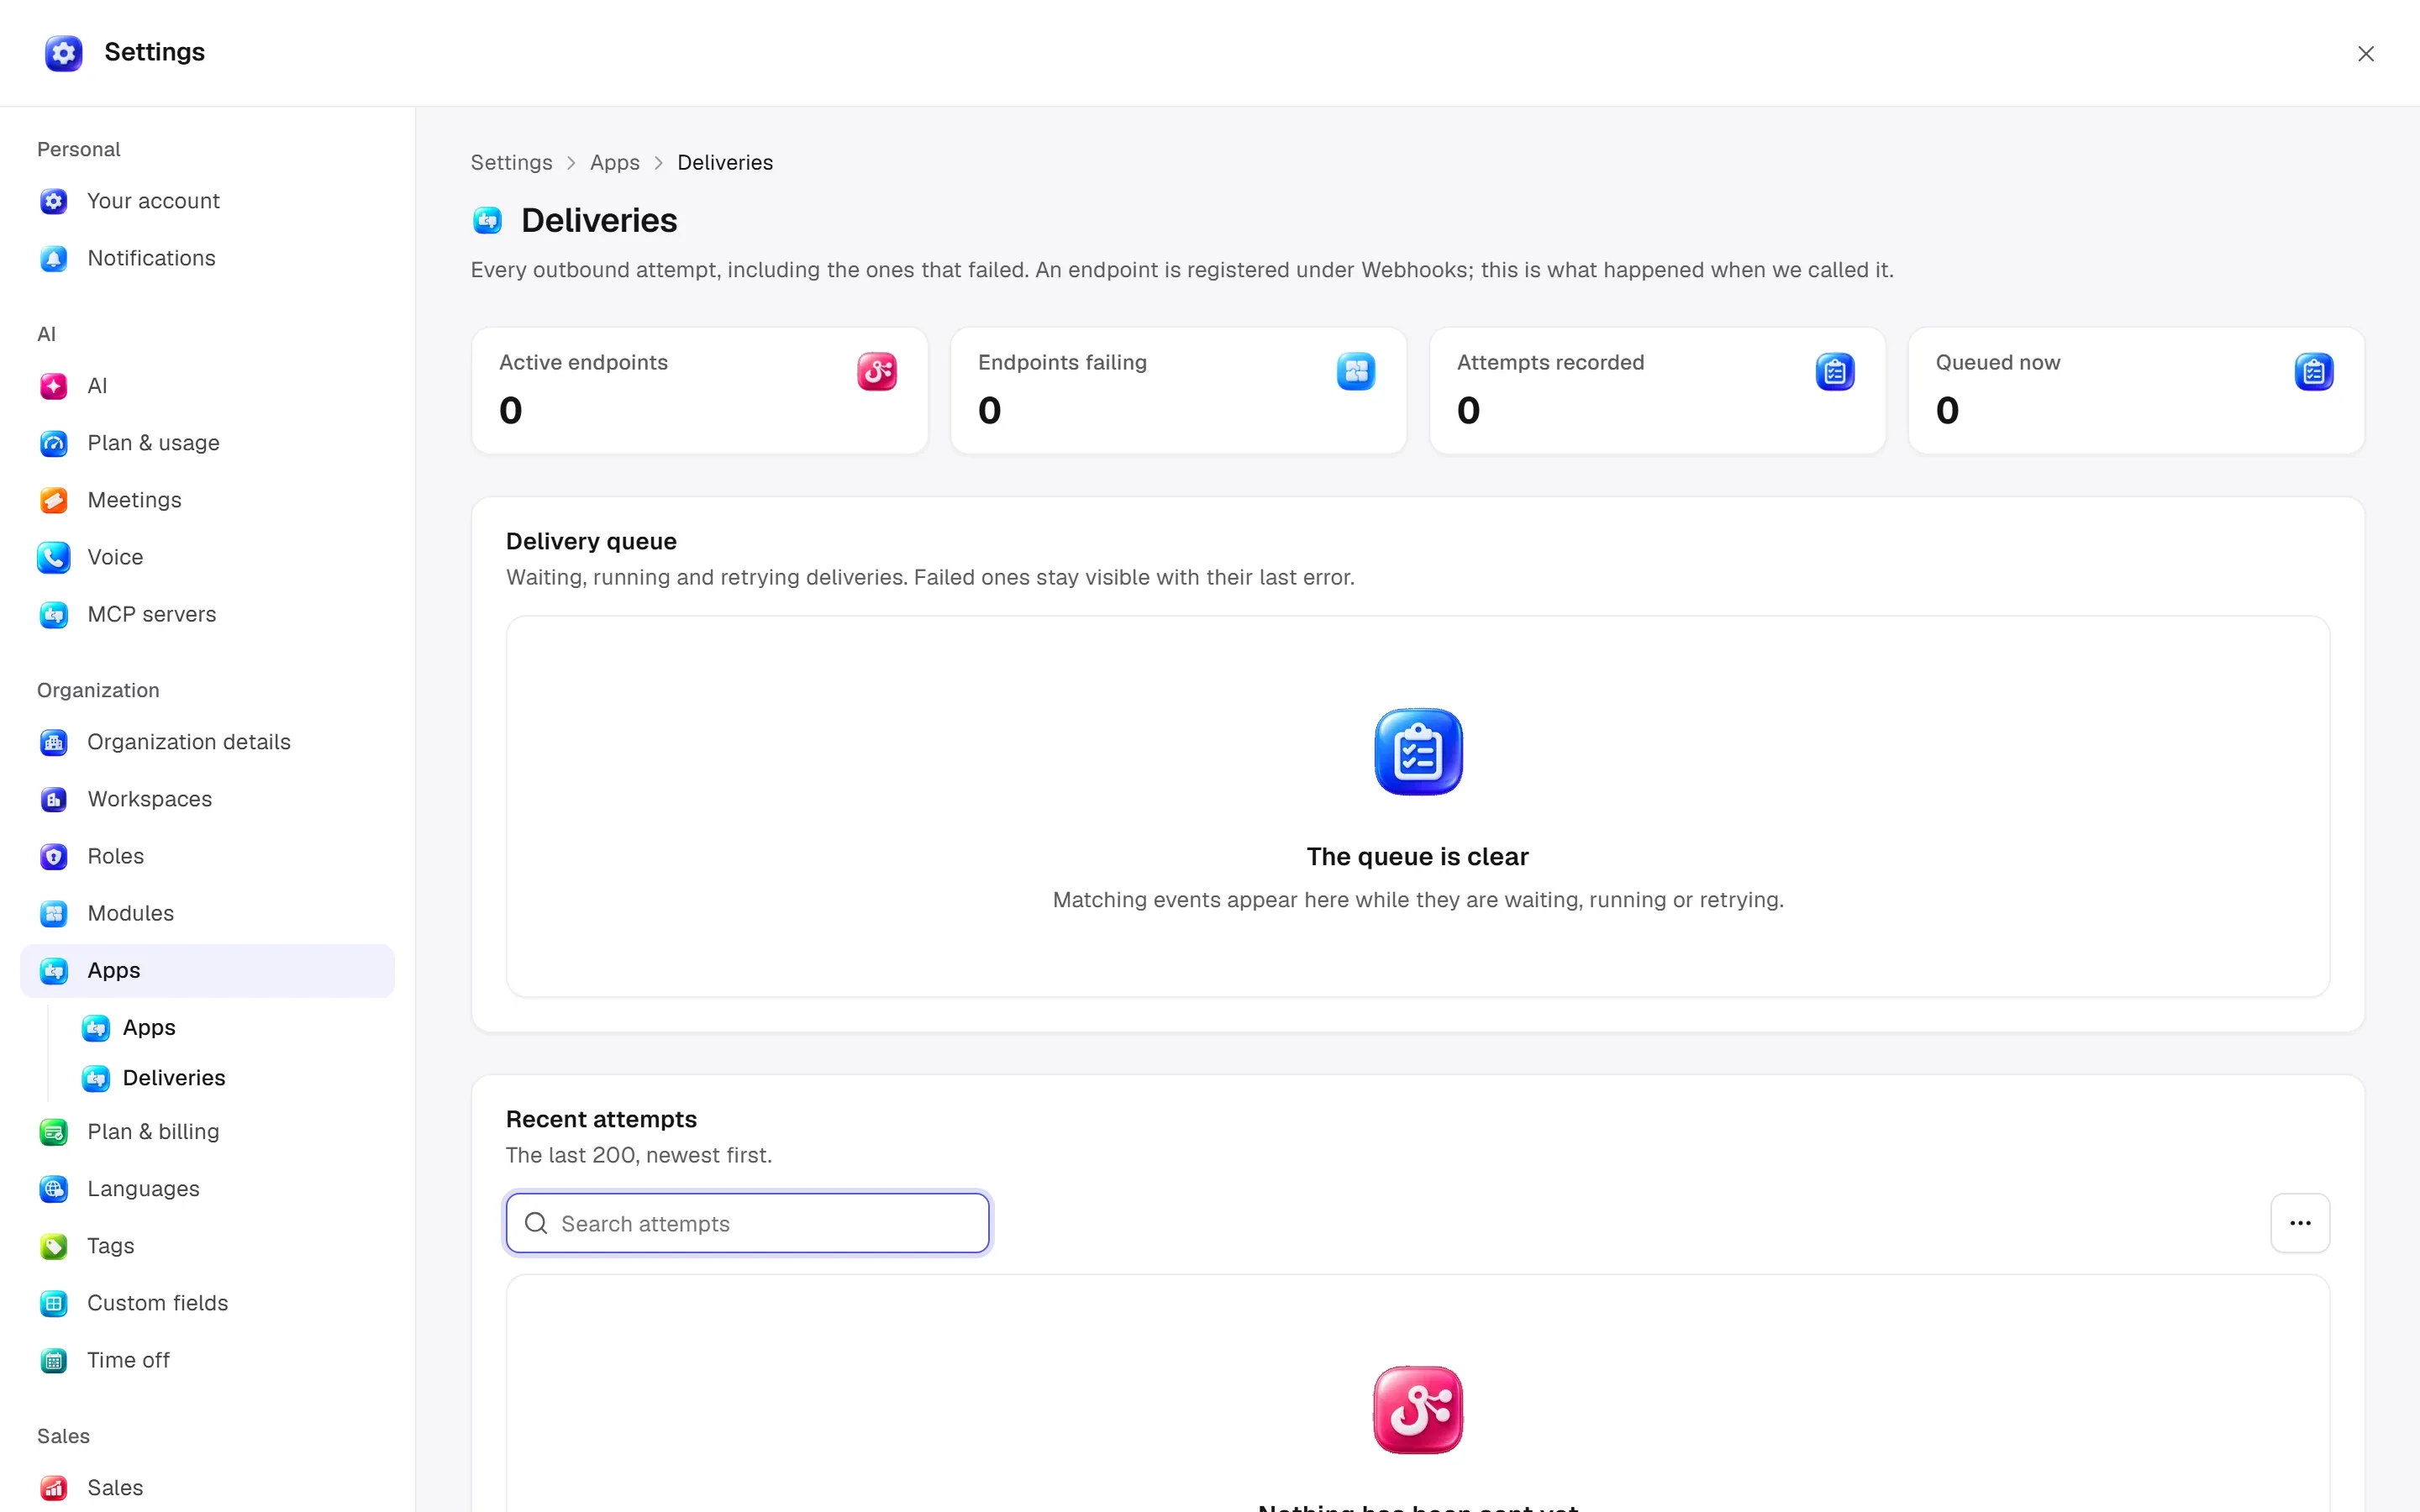Select the Meetings icon in sidebar
The image size is (2420, 1512).
tap(54, 501)
